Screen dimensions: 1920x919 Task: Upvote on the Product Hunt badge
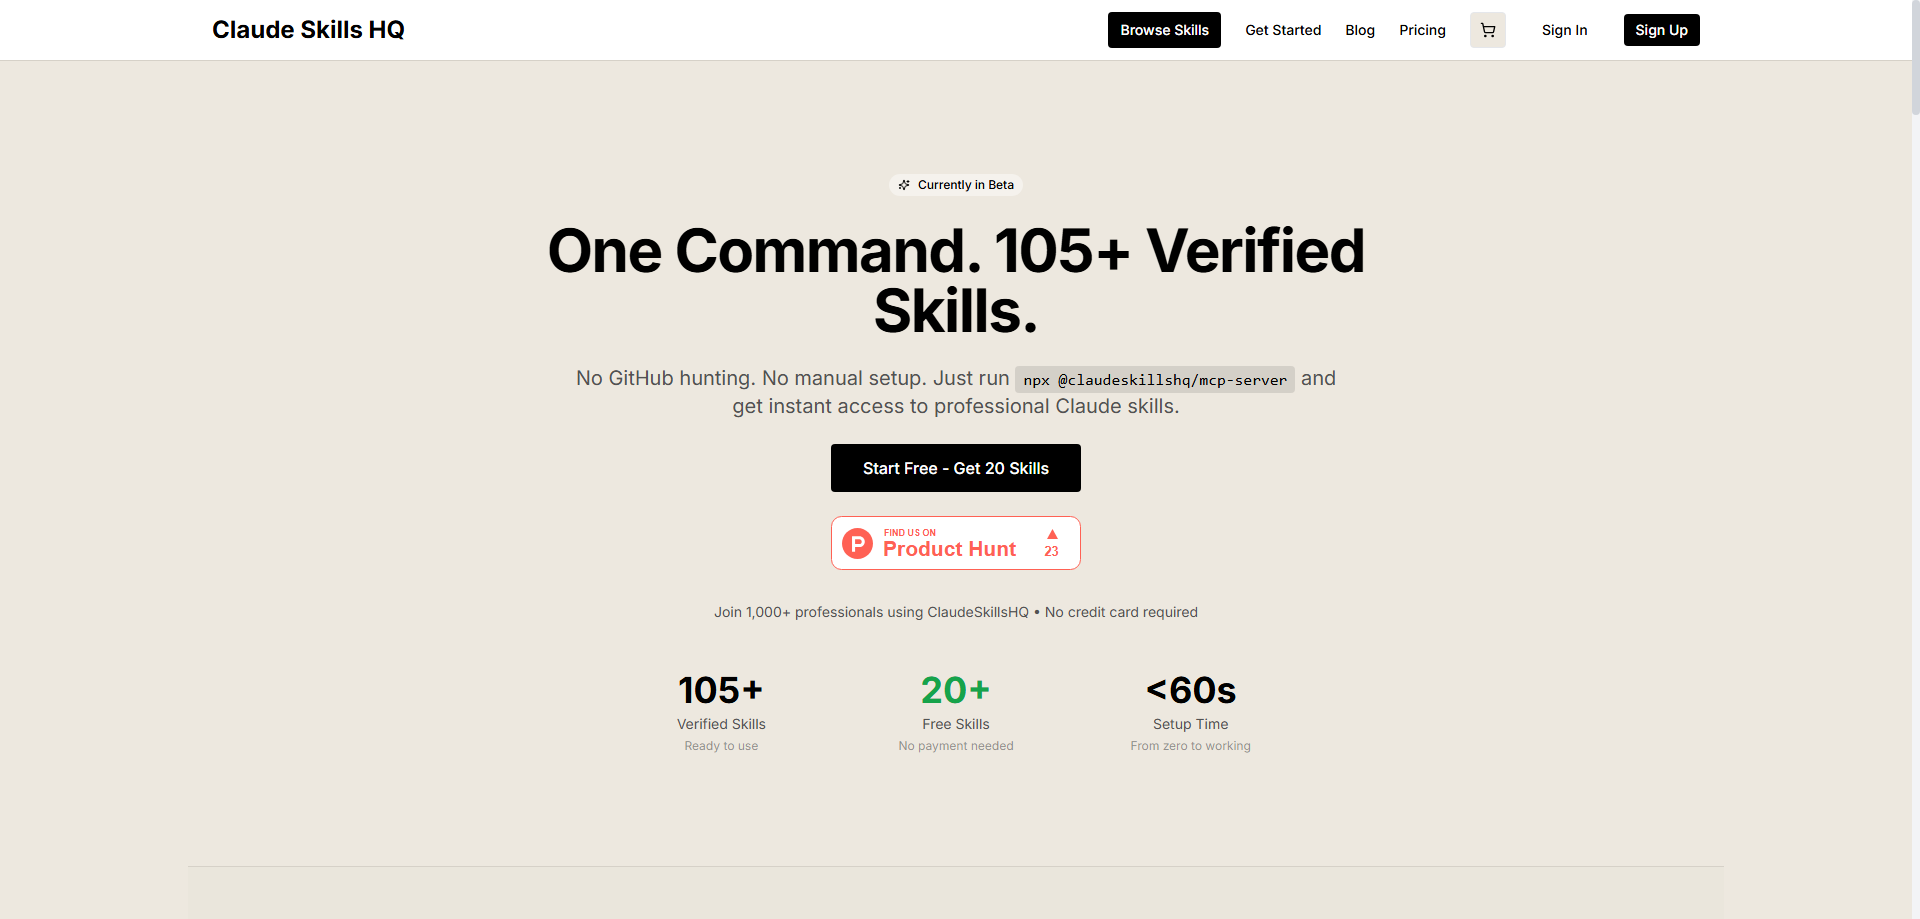tap(1051, 534)
